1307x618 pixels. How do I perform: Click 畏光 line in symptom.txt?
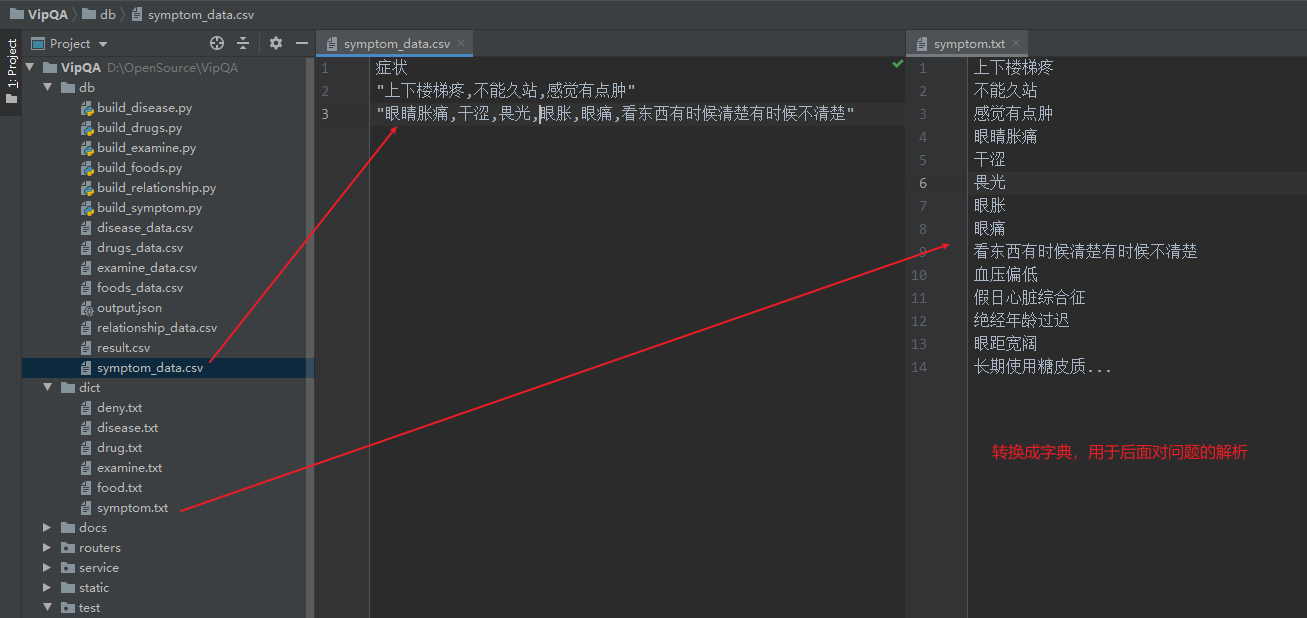point(990,182)
